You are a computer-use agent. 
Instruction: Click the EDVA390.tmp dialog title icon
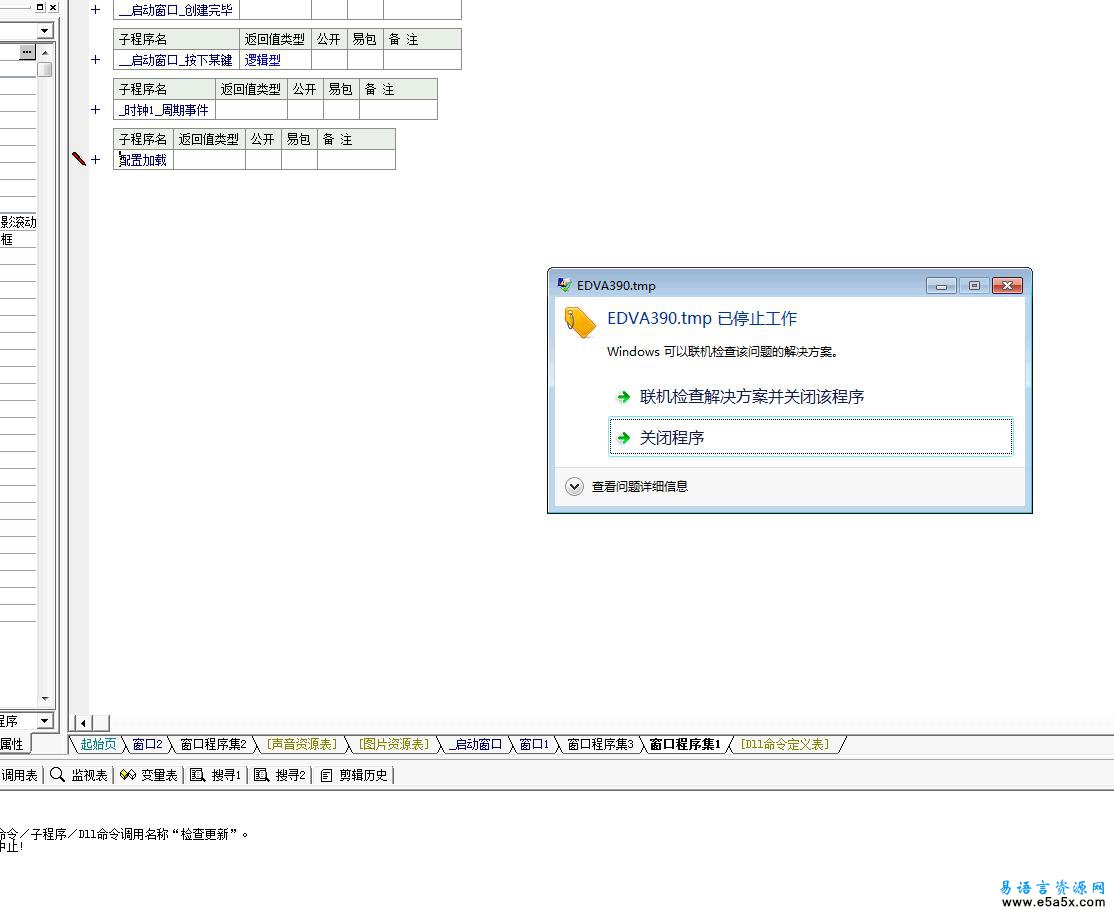[x=564, y=285]
